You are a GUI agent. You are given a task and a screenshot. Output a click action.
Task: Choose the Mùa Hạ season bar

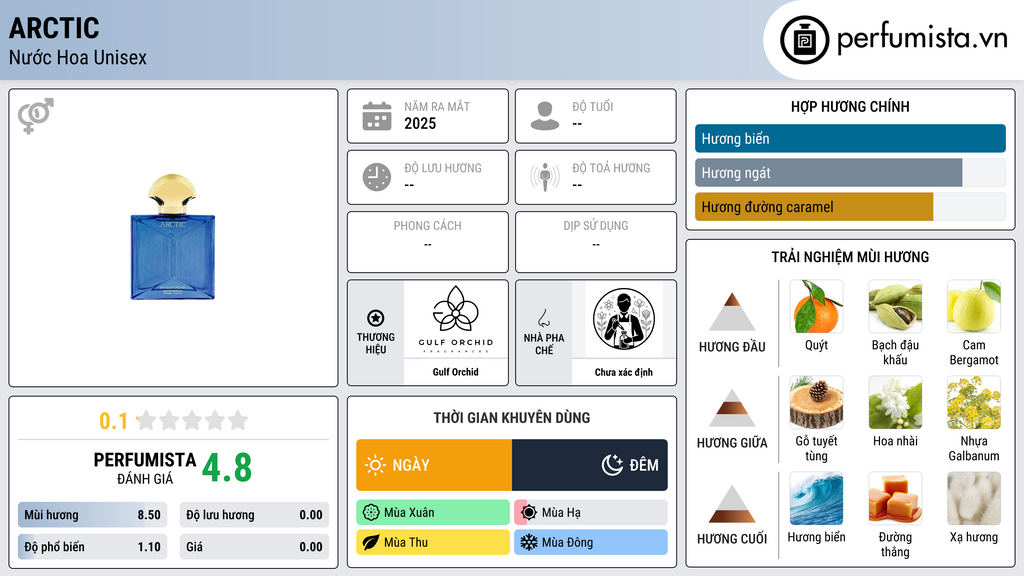[x=591, y=513]
